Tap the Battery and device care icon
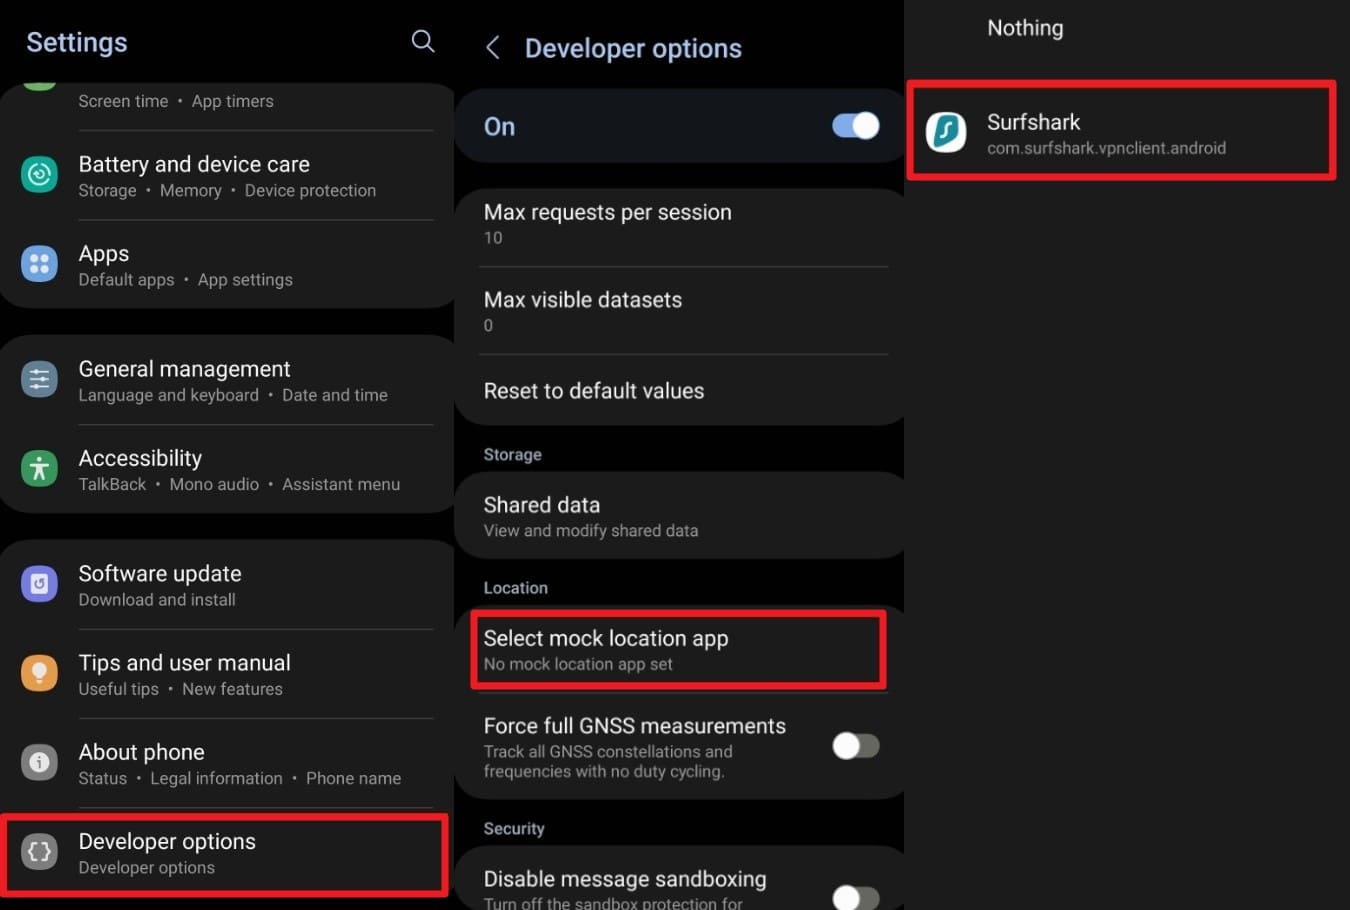Viewport: 1350px width, 910px height. click(x=40, y=175)
